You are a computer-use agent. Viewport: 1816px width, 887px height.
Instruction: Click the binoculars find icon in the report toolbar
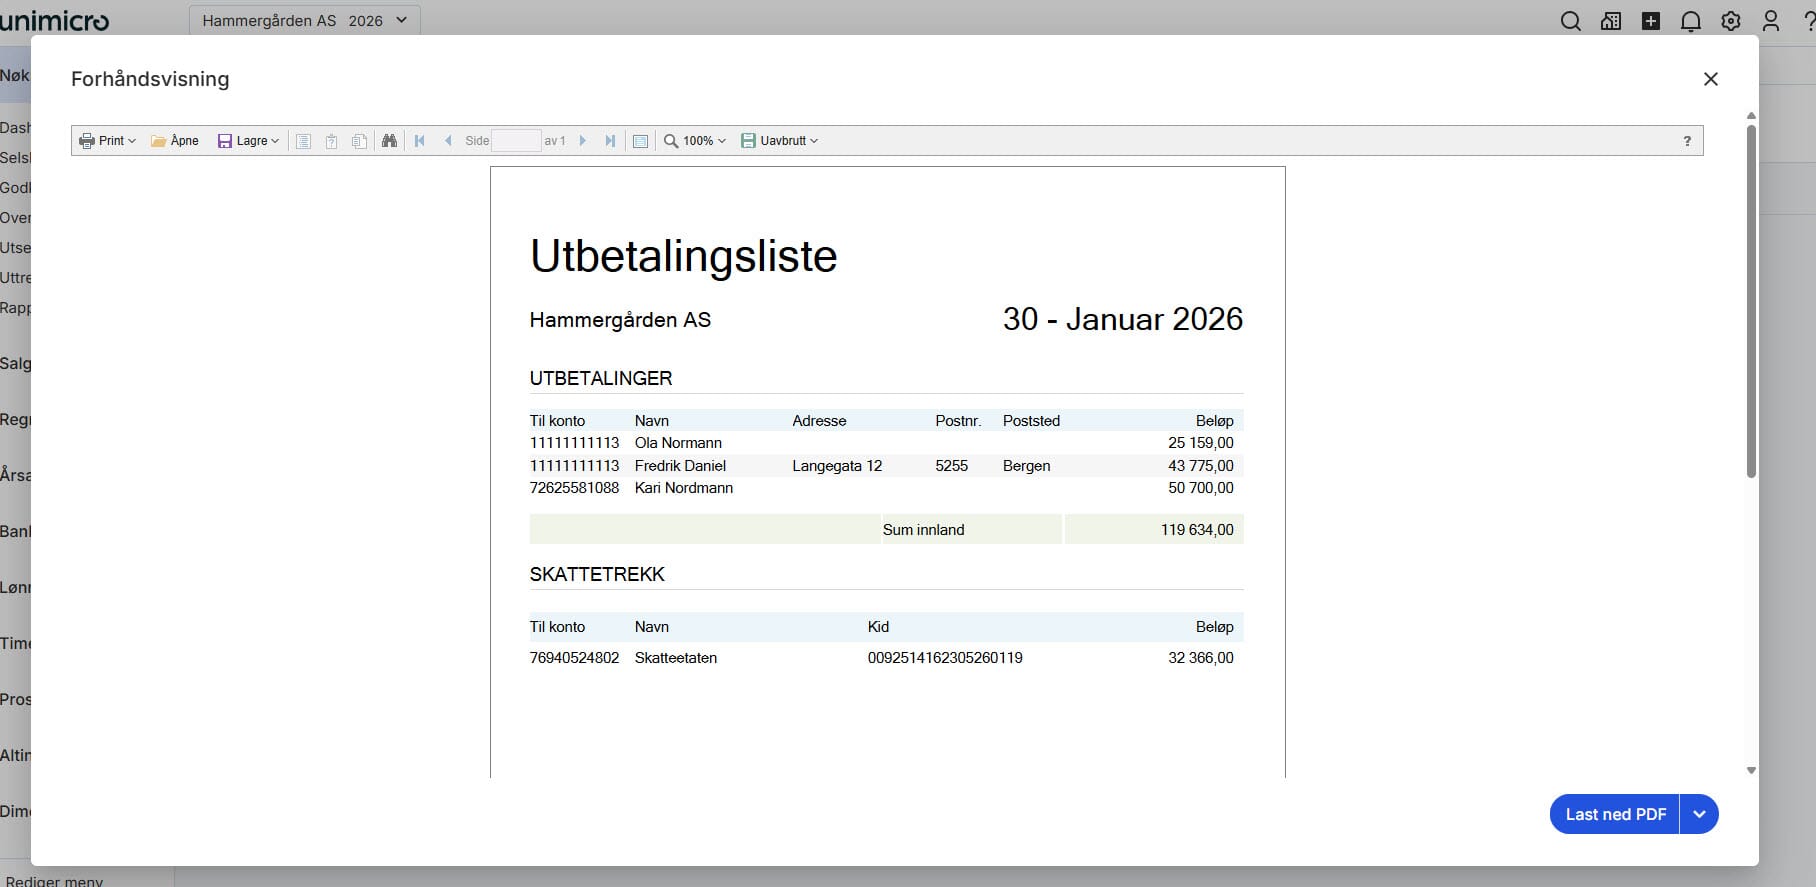[390, 141]
